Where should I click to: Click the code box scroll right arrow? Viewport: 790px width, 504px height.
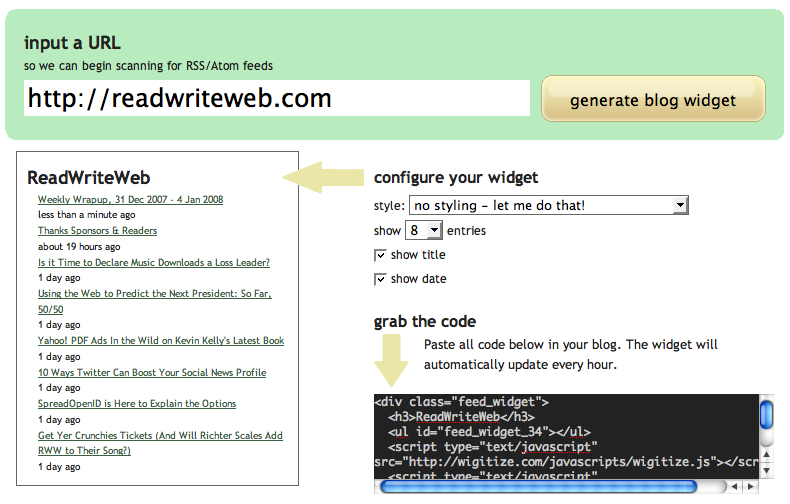751,486
